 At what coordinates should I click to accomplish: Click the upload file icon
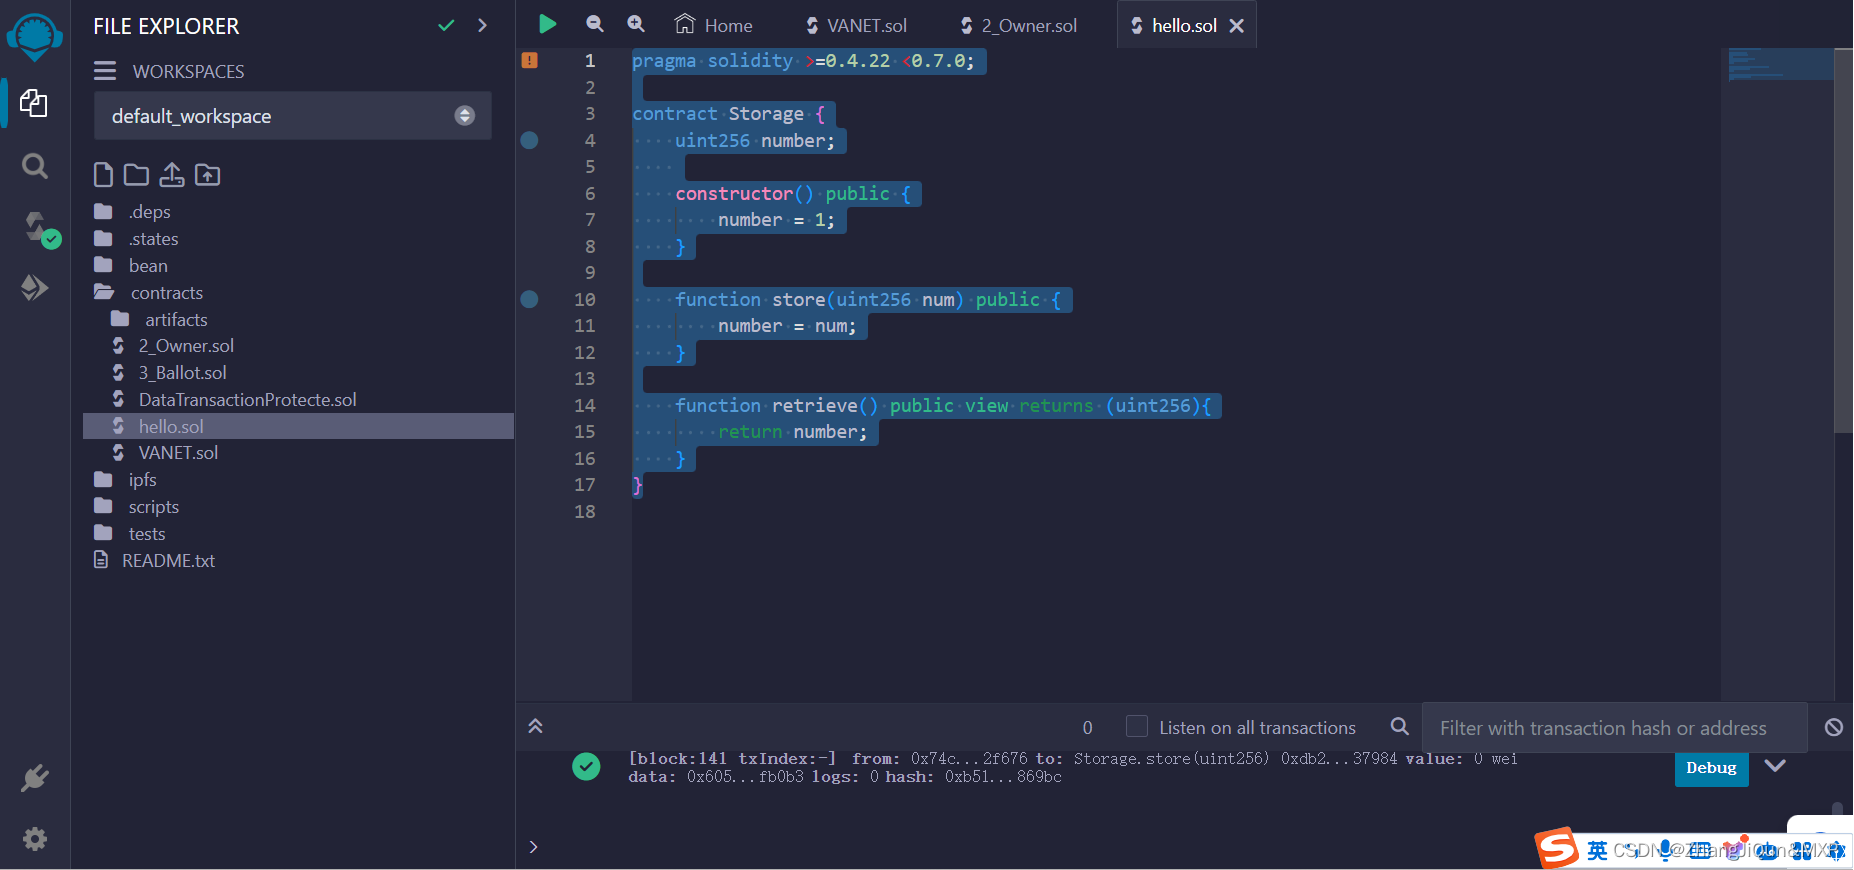[x=172, y=175]
